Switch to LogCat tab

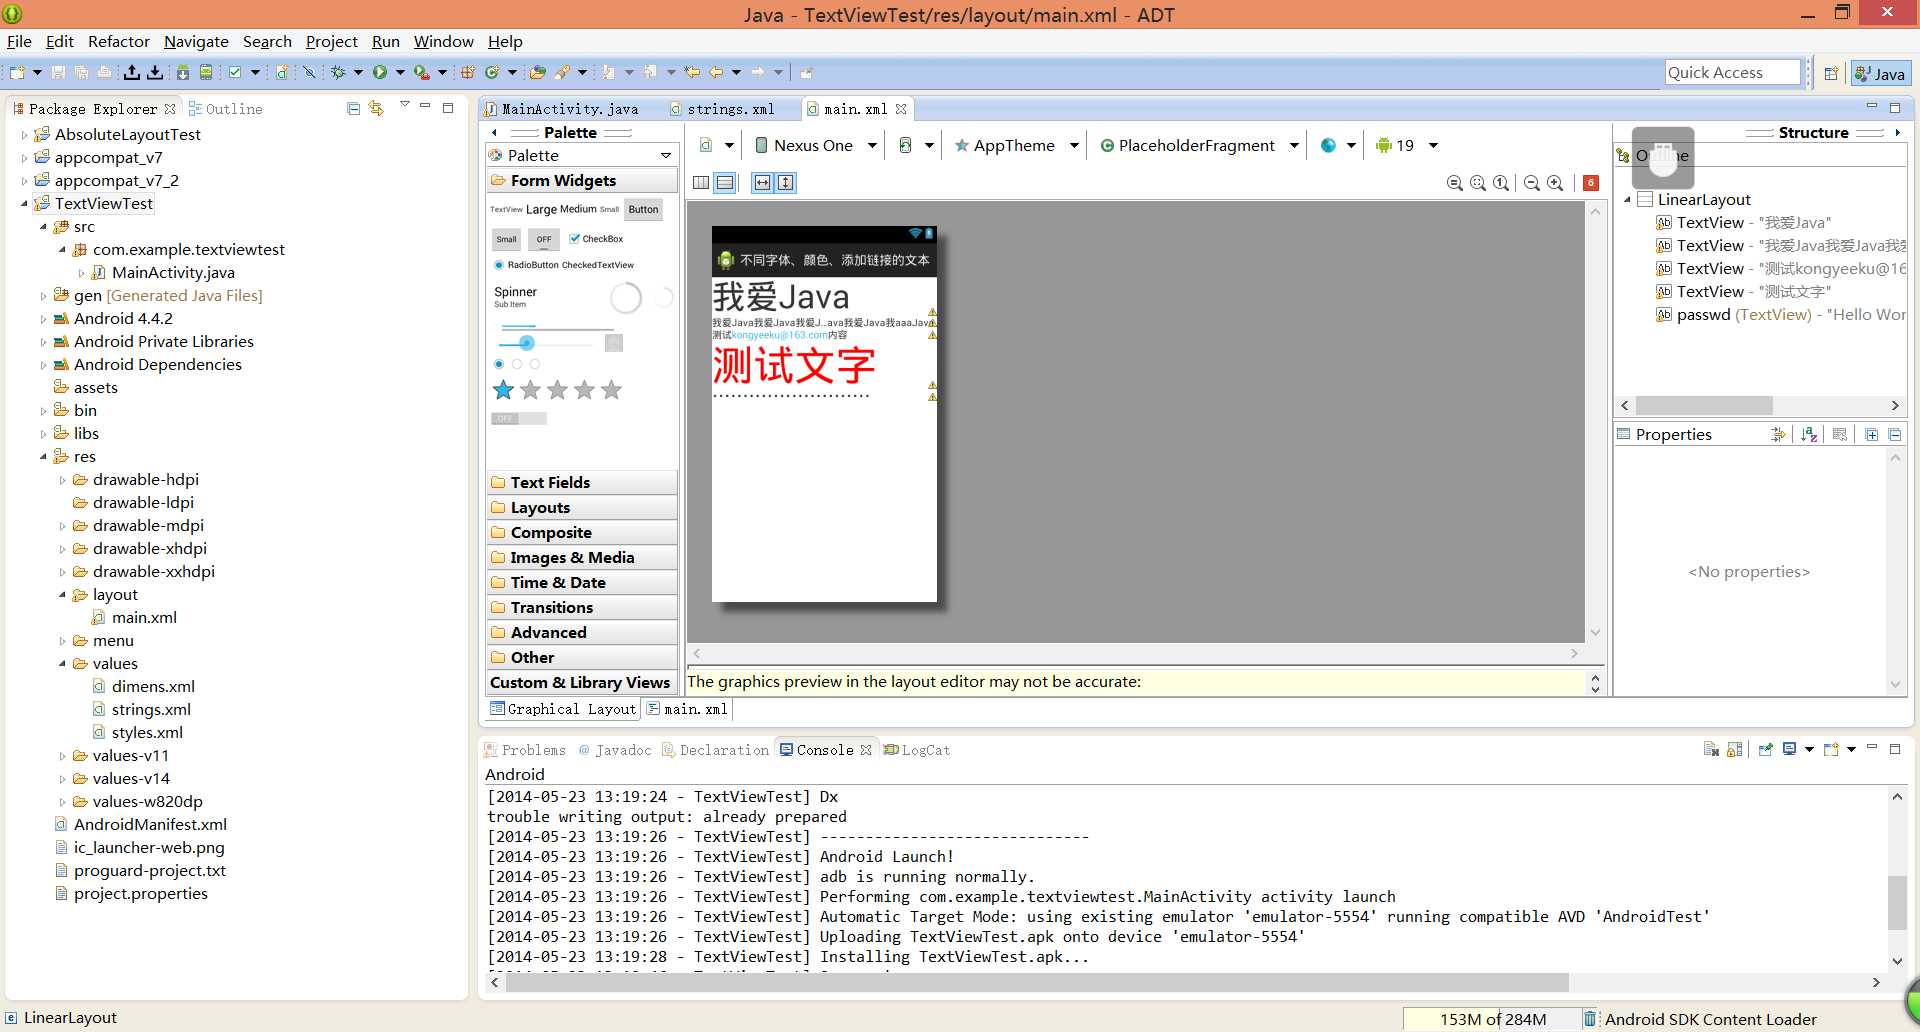[917, 750]
